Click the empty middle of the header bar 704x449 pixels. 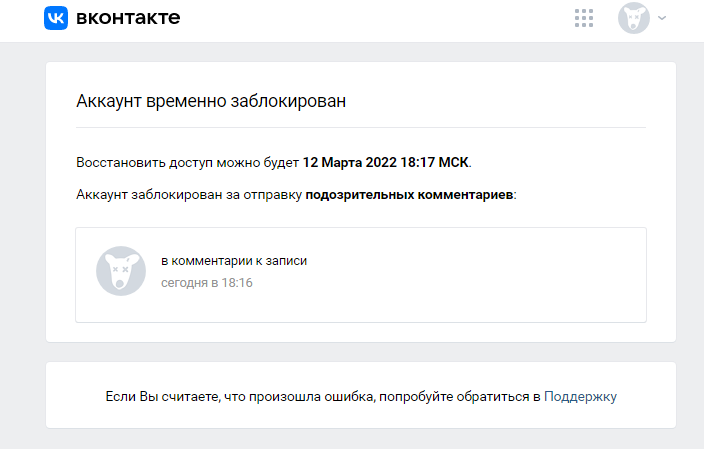380,20
